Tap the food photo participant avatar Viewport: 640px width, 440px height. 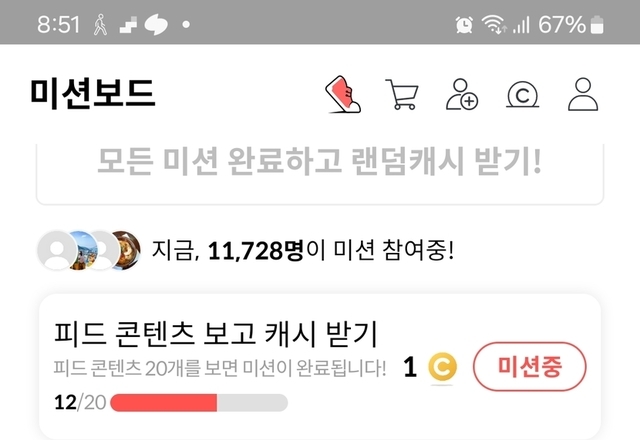(127, 250)
